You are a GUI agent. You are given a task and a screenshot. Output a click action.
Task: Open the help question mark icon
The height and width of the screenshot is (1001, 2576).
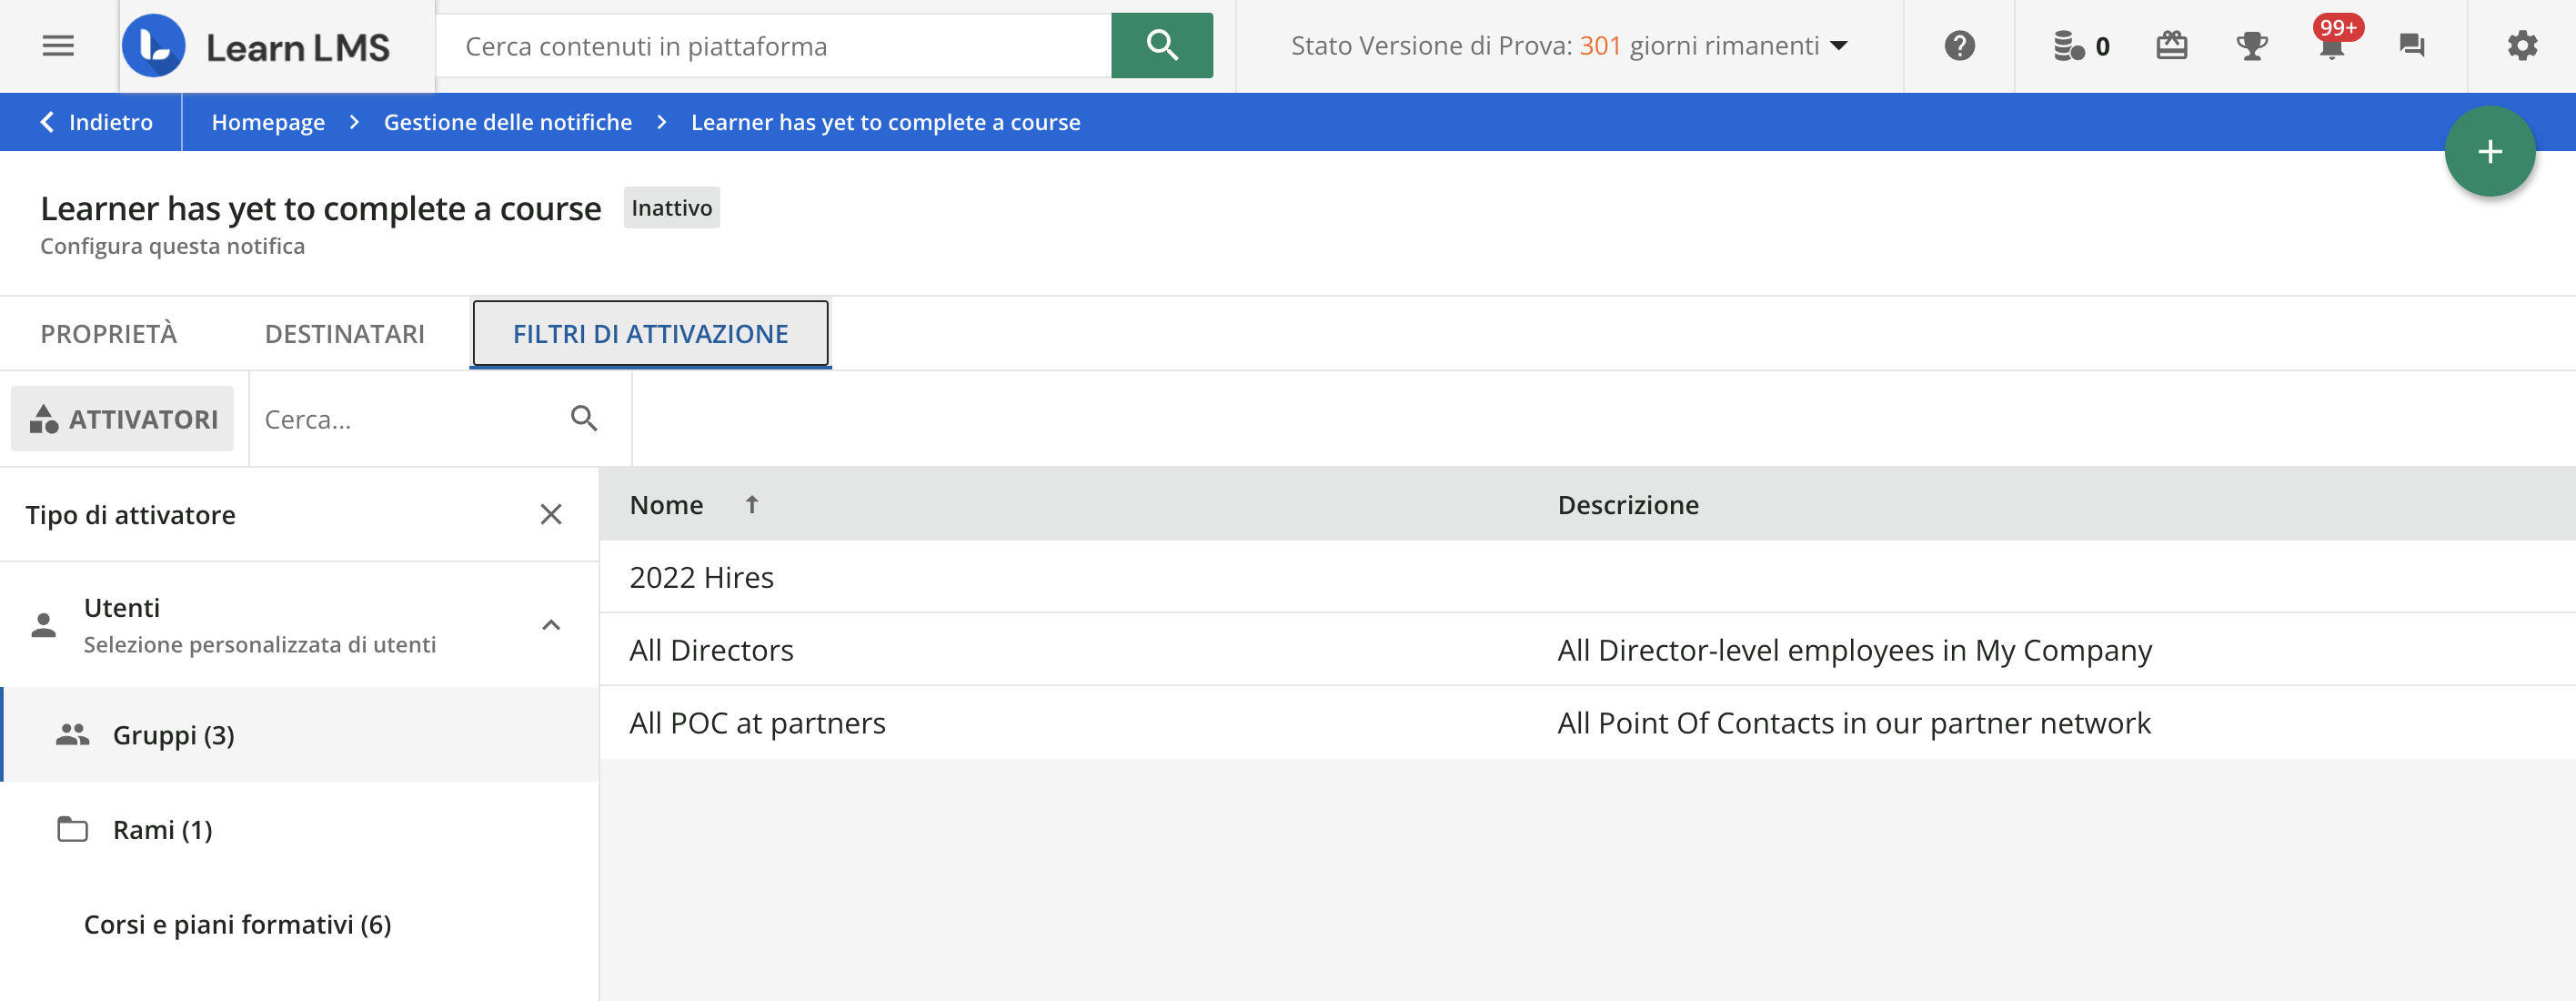click(1959, 46)
